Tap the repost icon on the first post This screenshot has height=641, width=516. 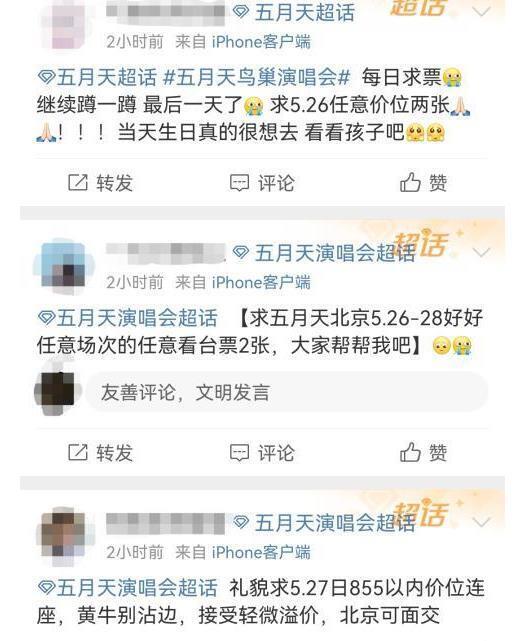78,182
